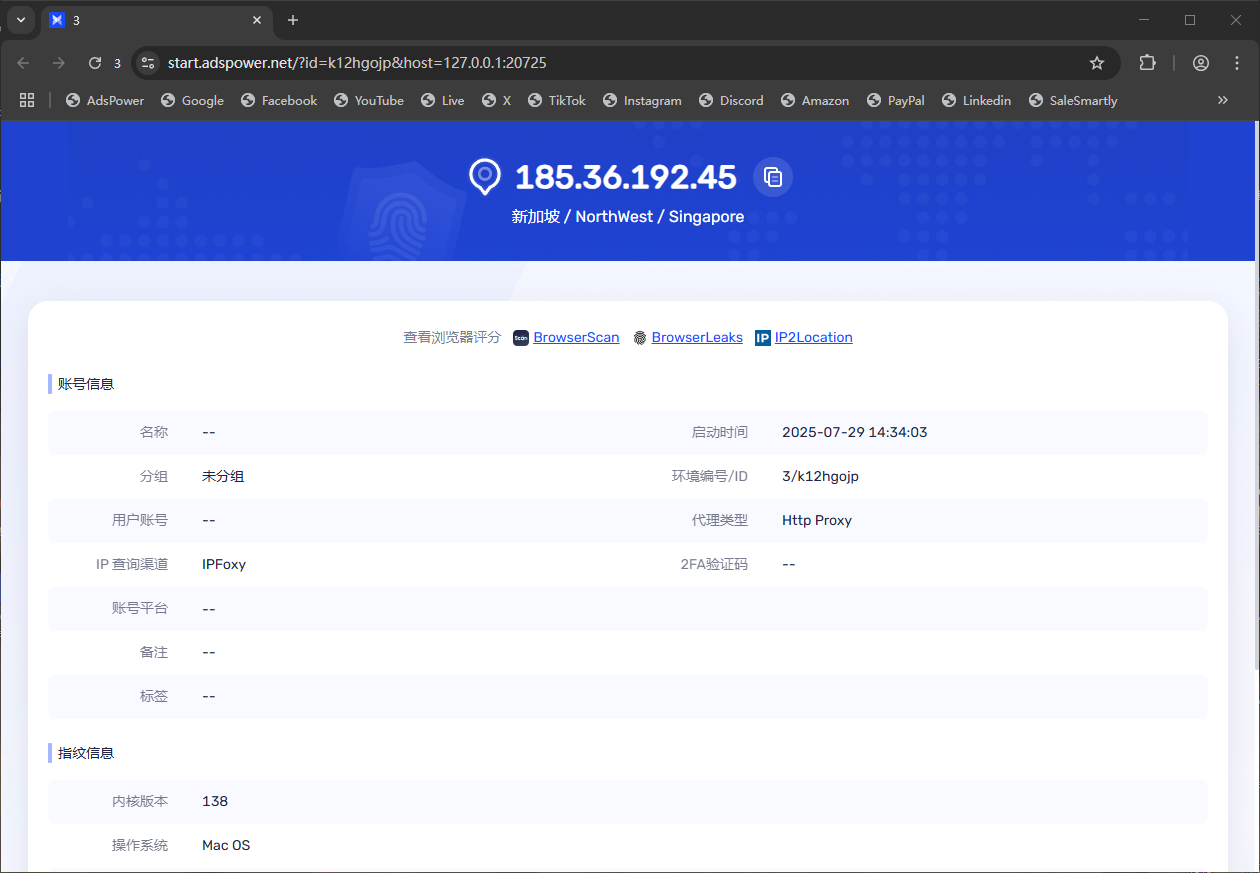Open the tab search dropdown arrow
This screenshot has height=873, width=1260.
click(21, 20)
